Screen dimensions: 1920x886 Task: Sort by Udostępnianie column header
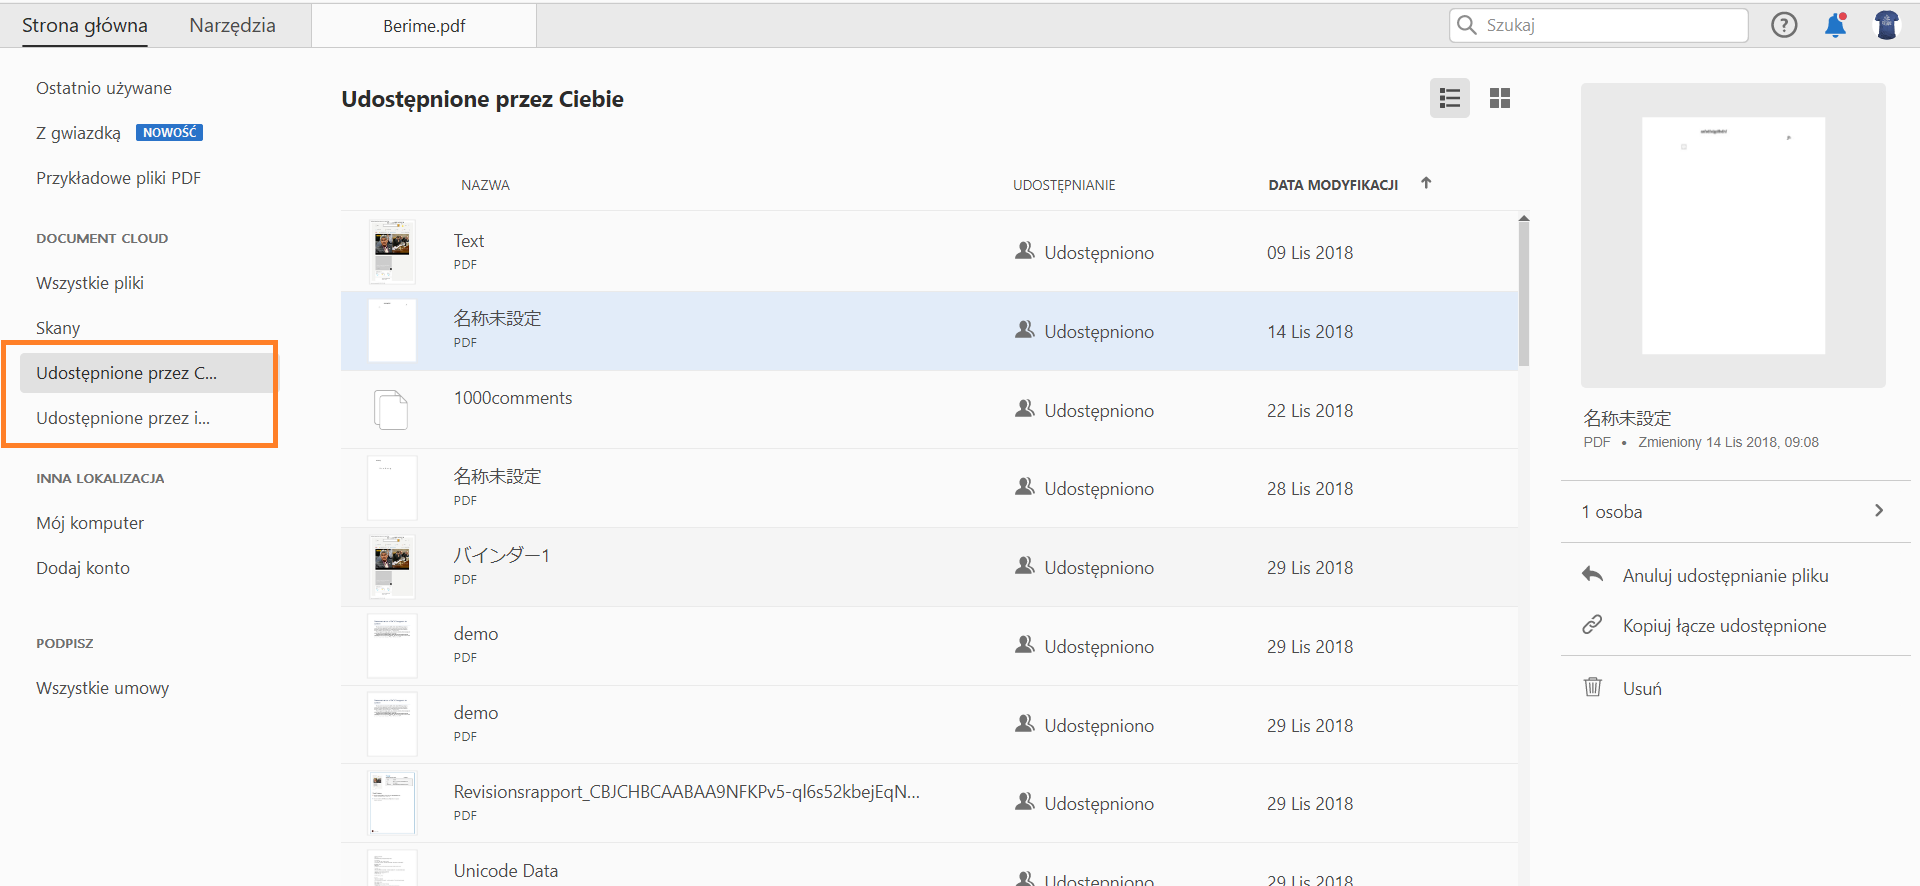[x=1064, y=185]
